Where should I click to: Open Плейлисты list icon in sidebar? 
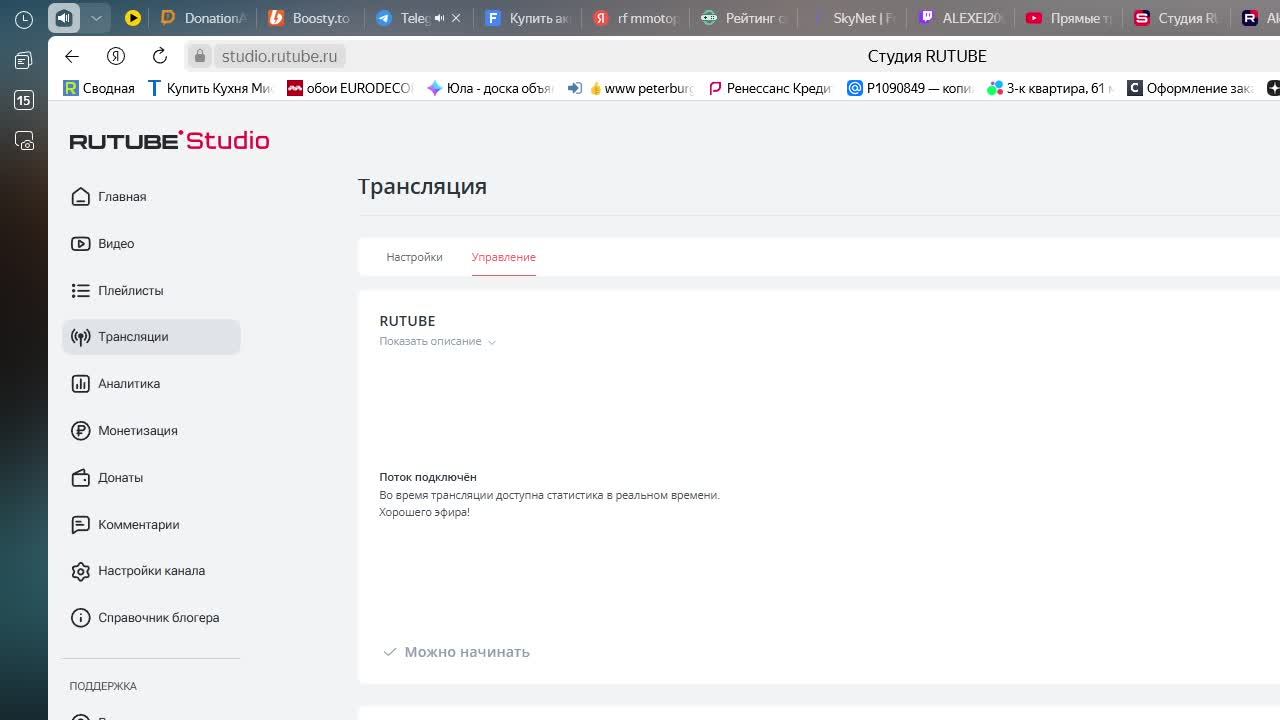pyautogui.click(x=81, y=291)
